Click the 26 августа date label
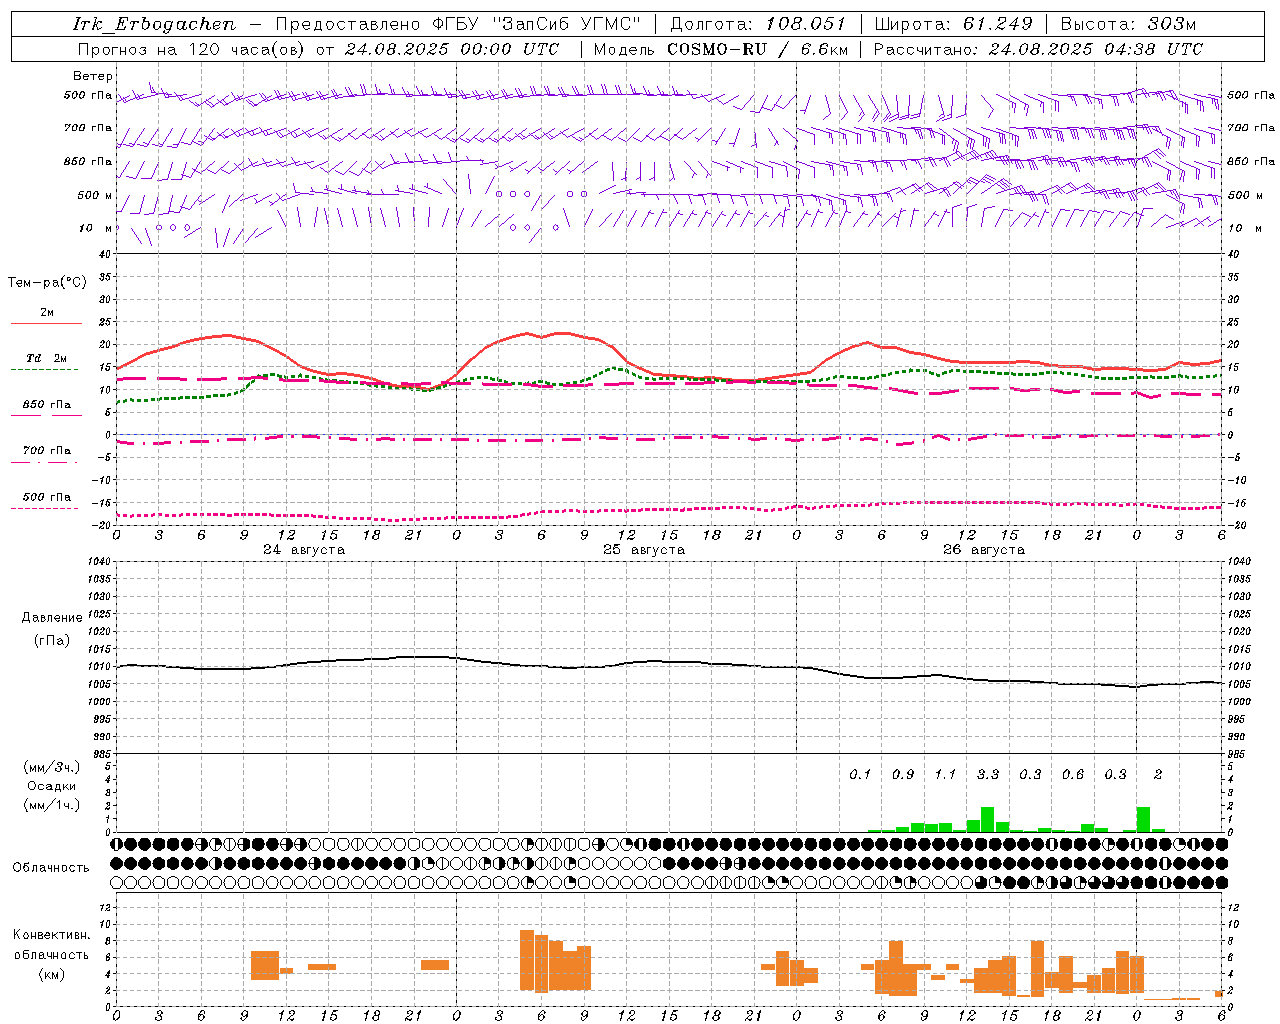The image size is (1280, 1024). click(984, 550)
